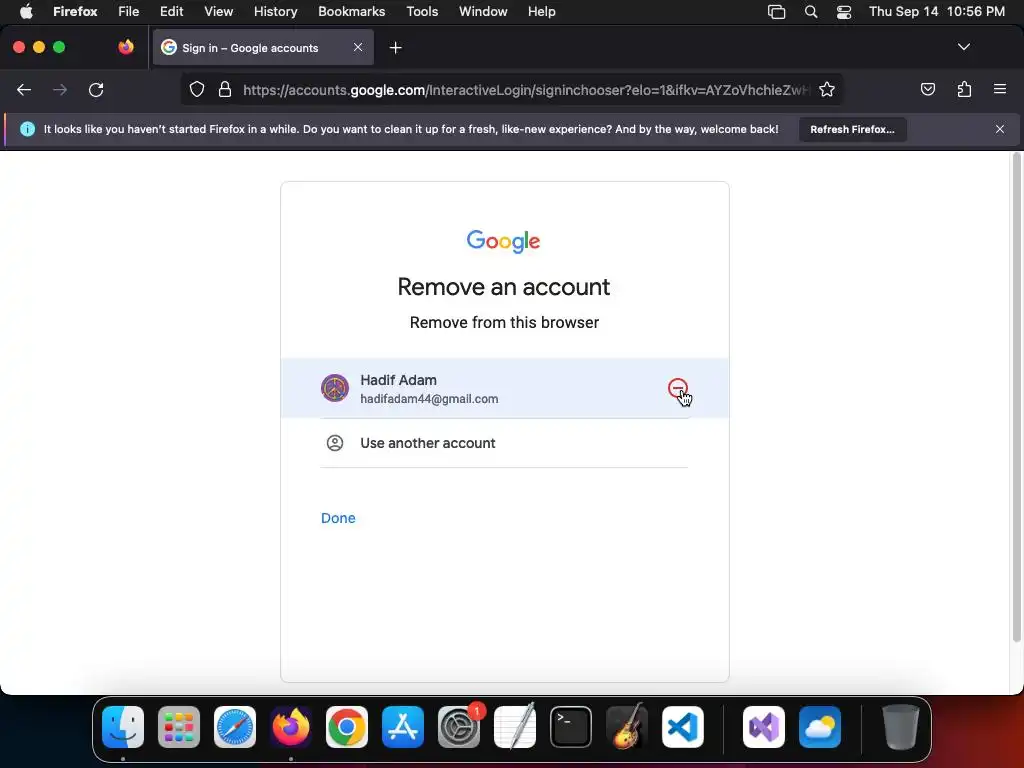View site security lock information
1024x768 pixels.
coord(225,89)
